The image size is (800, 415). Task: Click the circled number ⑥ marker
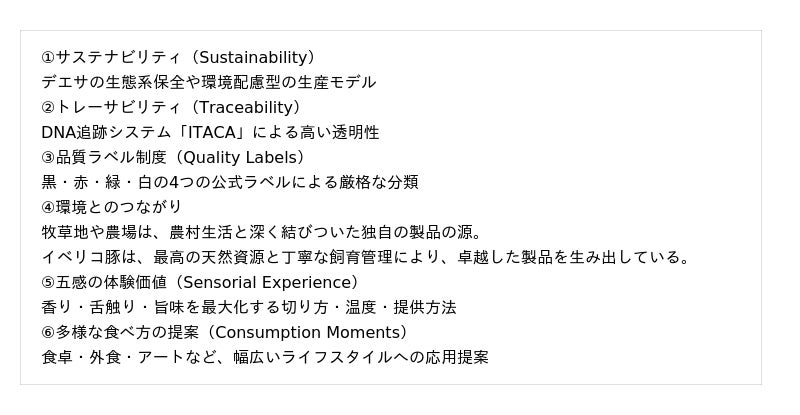point(48,332)
